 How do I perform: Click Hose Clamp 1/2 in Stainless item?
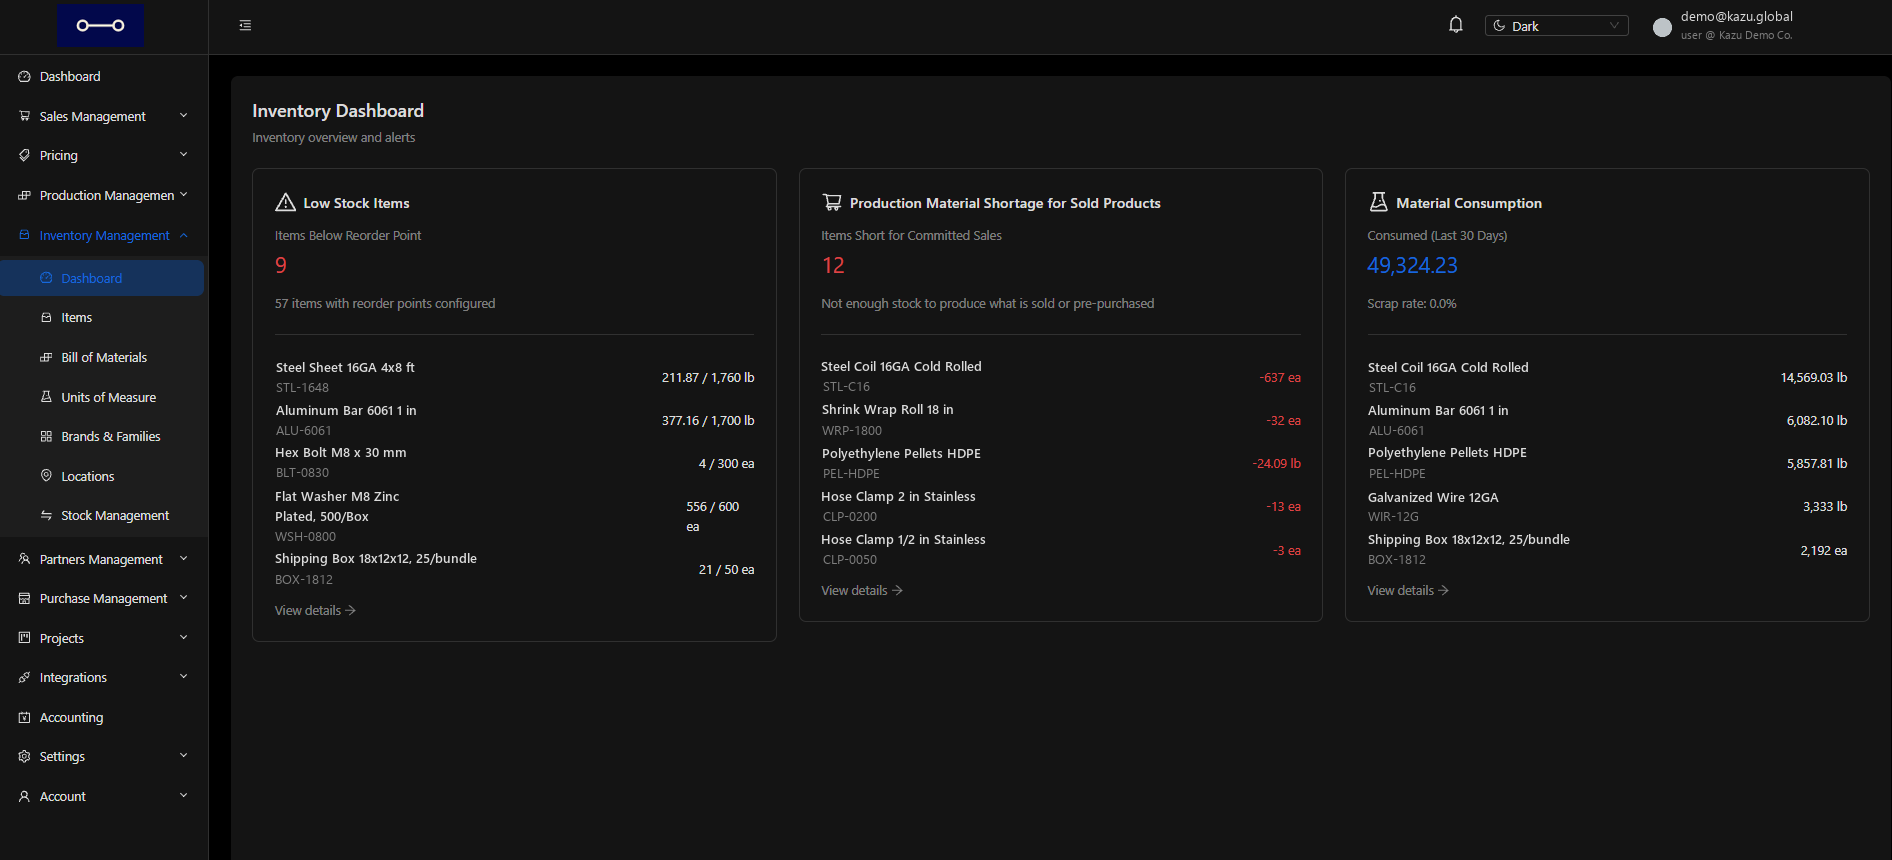[x=903, y=539]
